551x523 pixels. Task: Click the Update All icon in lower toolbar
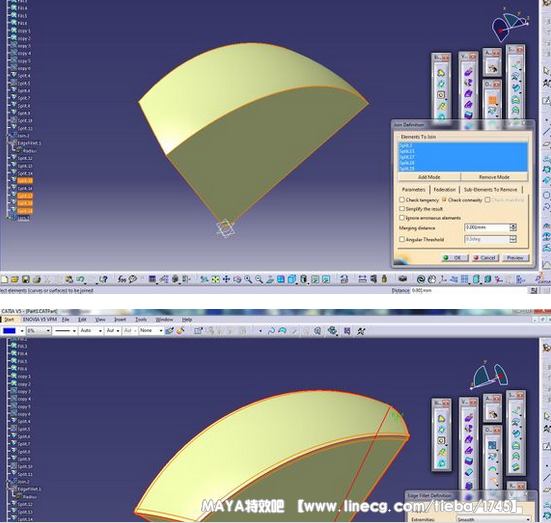point(421,279)
